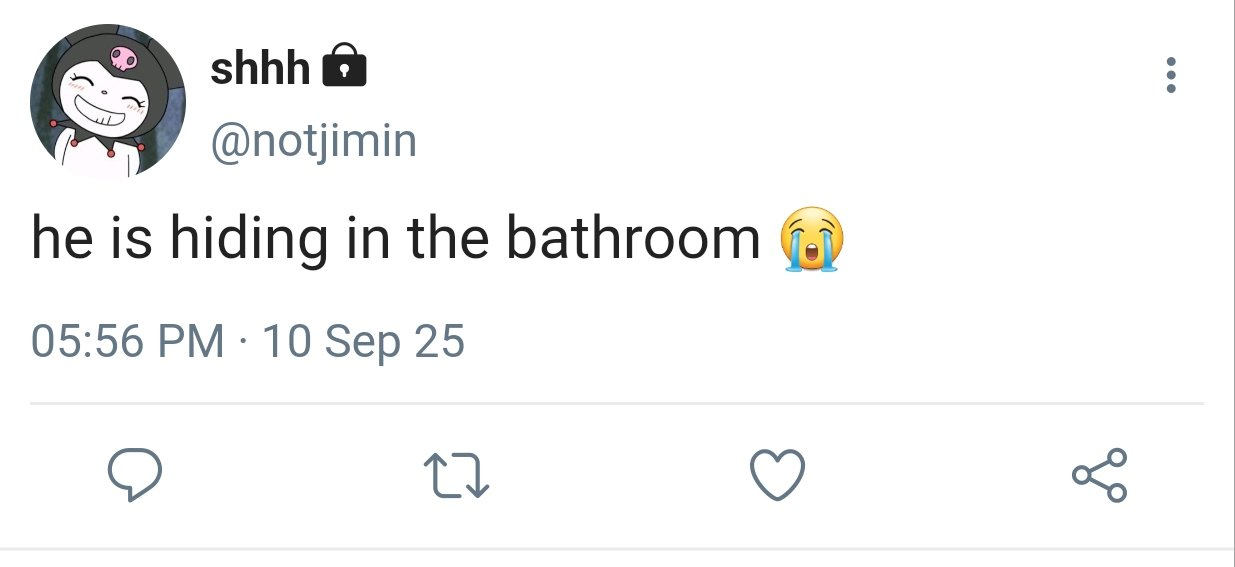1235x567 pixels.
Task: Click the dot separator between time and date
Action: coord(243,343)
